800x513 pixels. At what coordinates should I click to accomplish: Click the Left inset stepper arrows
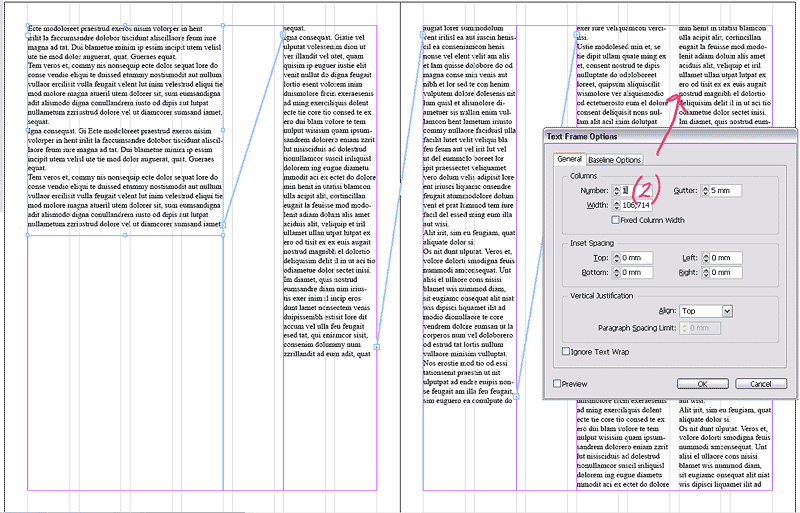pos(706,258)
